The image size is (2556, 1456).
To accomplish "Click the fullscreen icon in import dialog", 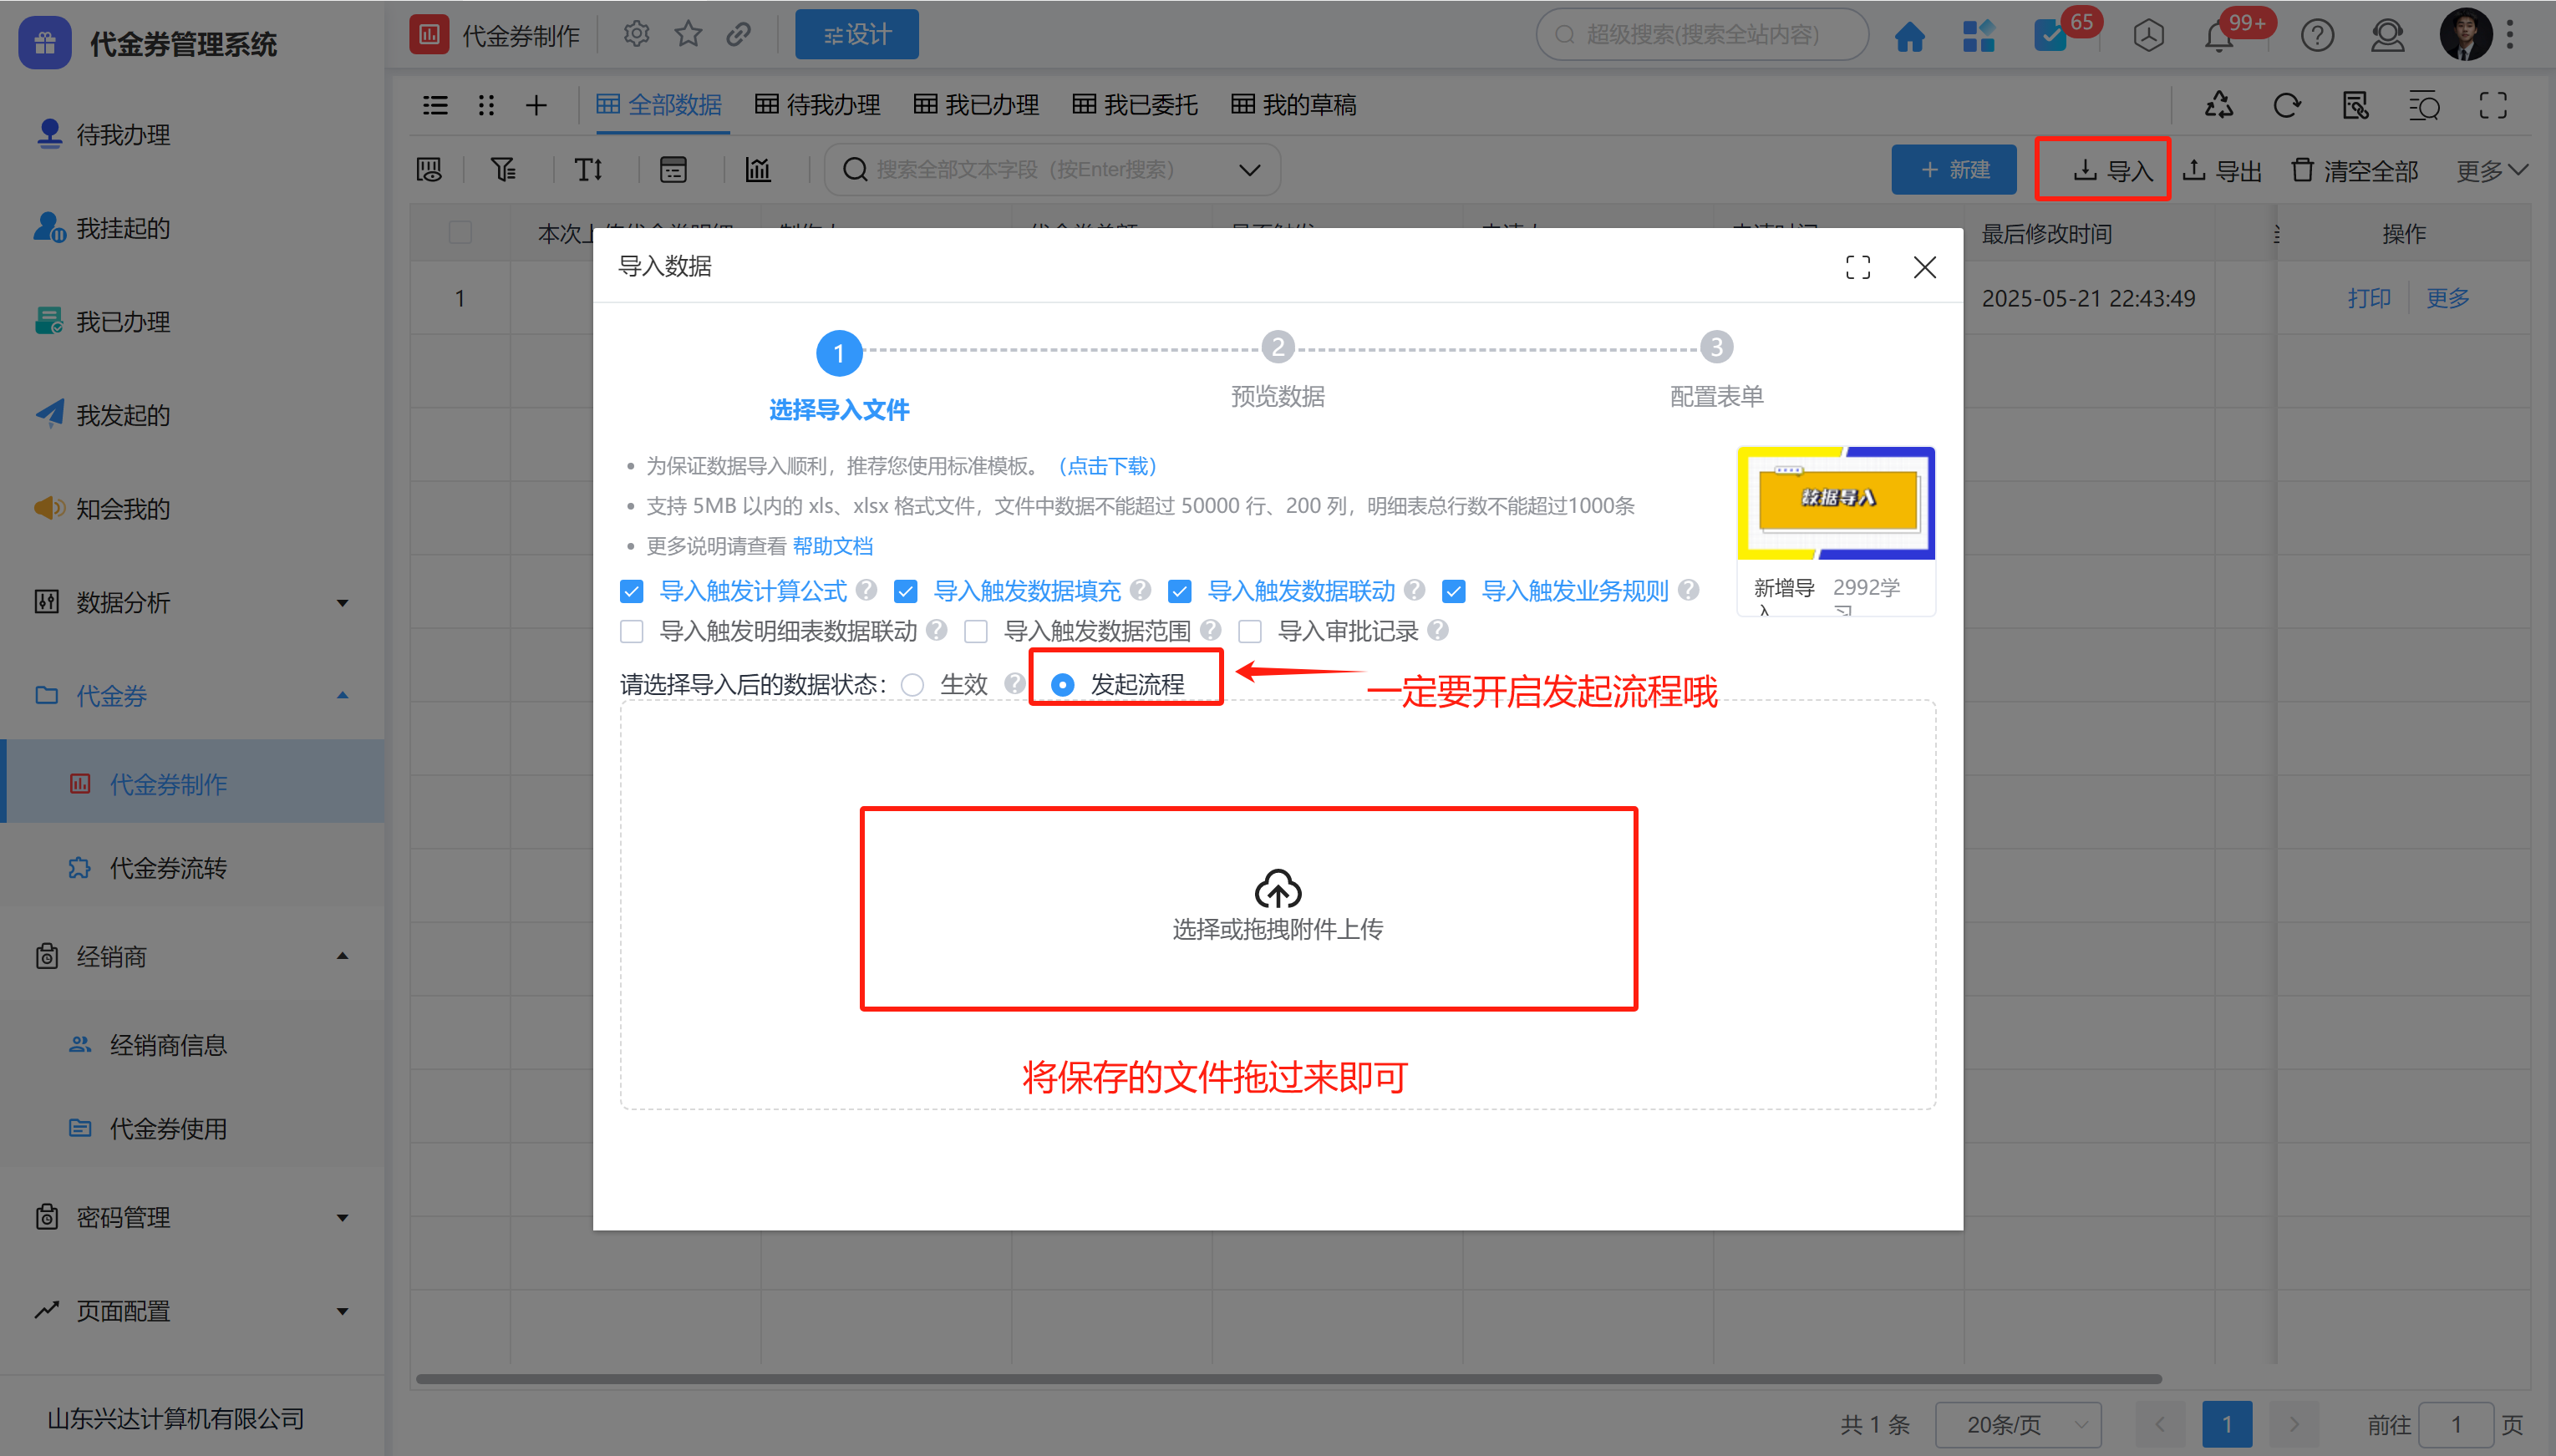I will click(1857, 267).
